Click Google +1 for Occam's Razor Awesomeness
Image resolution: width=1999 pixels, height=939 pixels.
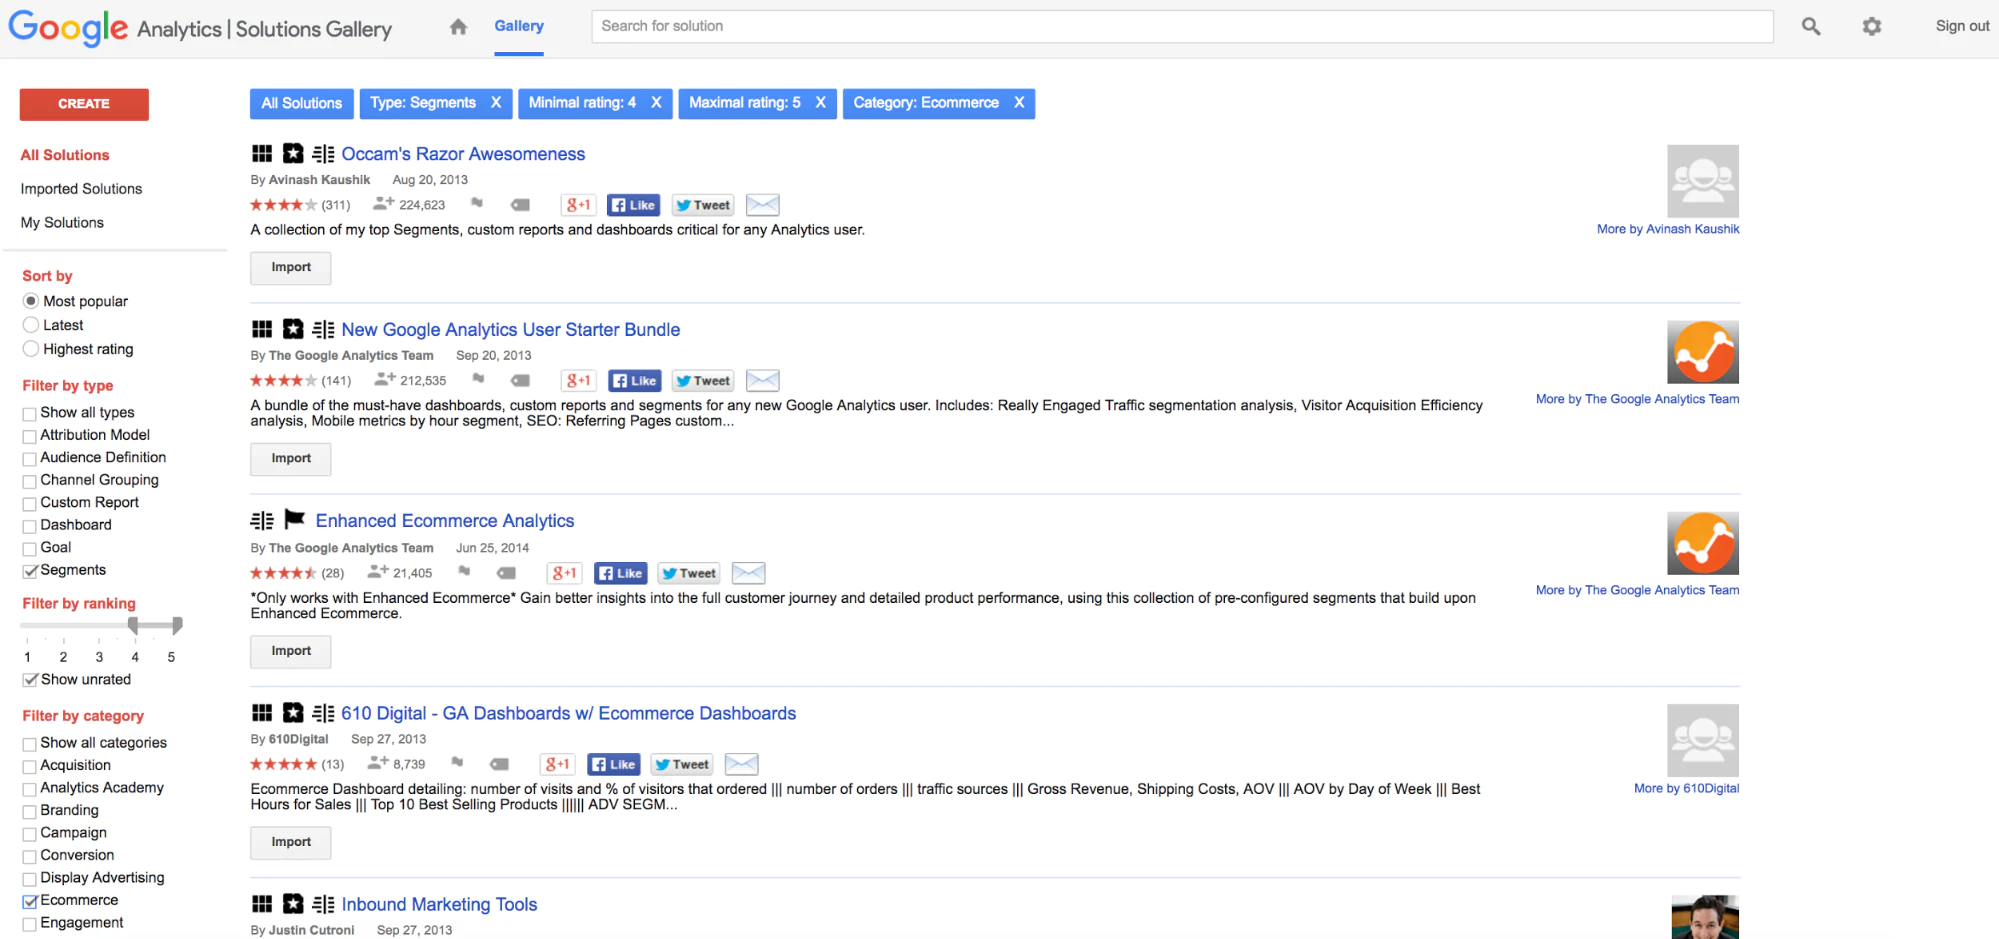pyautogui.click(x=578, y=205)
